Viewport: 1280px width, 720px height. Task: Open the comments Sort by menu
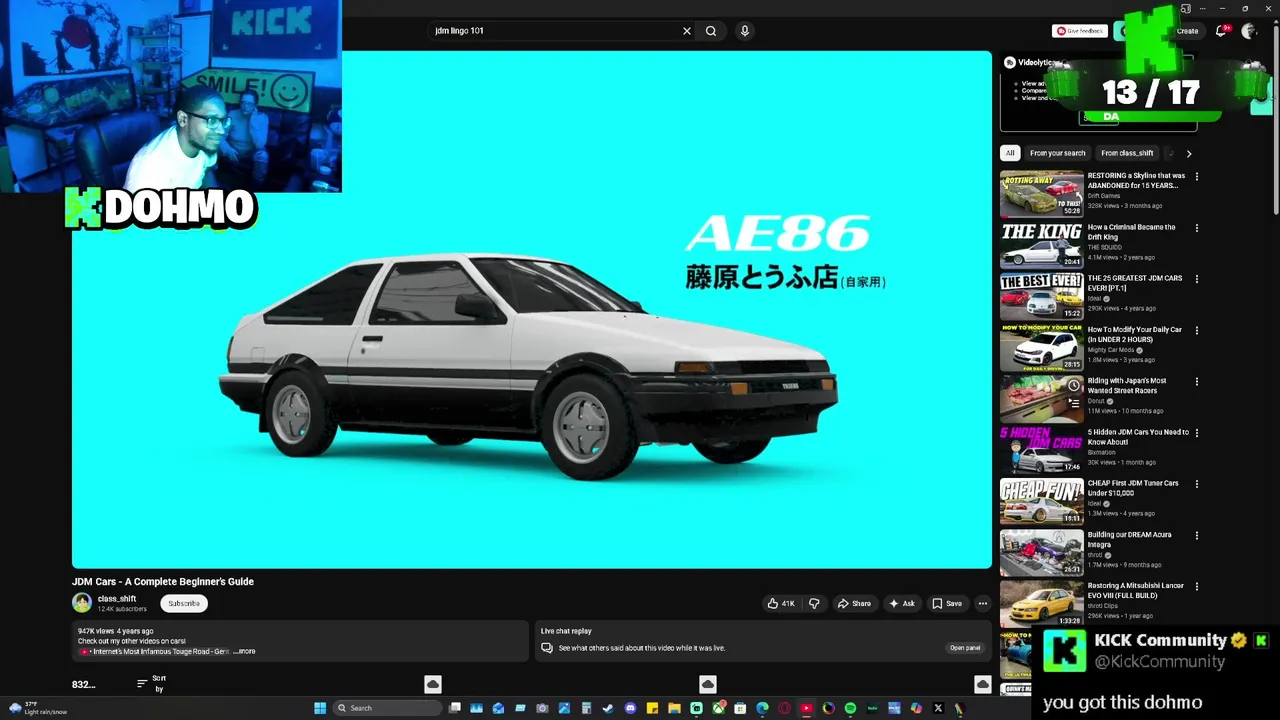tap(151, 683)
